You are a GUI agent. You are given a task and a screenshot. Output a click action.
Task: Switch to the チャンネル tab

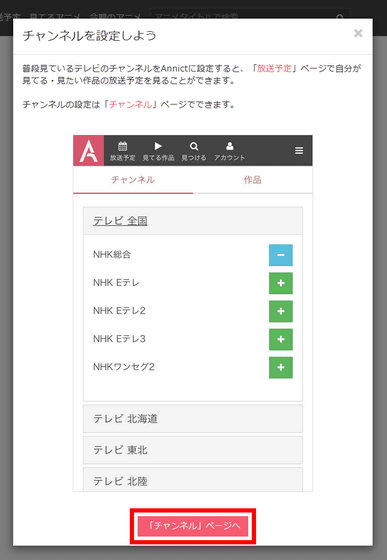click(133, 180)
